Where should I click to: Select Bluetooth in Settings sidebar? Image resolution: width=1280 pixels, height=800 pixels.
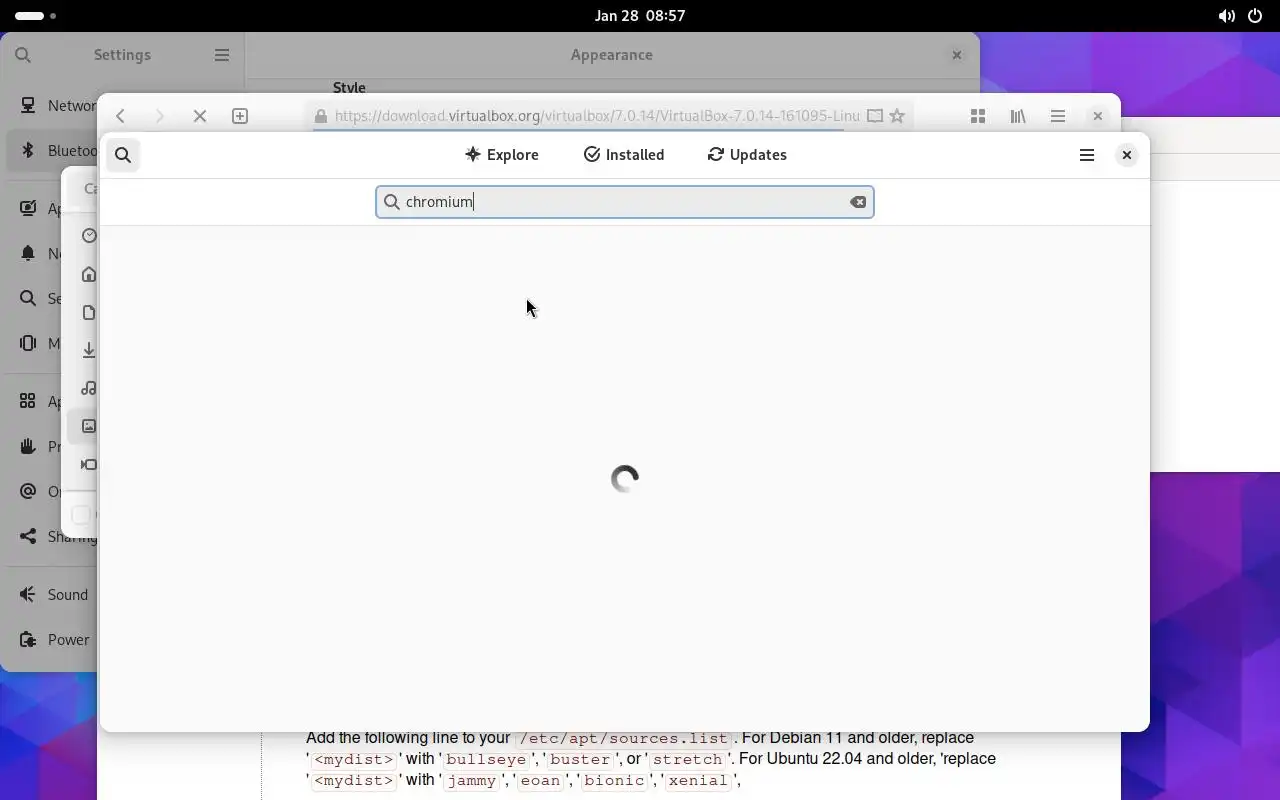tap(52, 151)
